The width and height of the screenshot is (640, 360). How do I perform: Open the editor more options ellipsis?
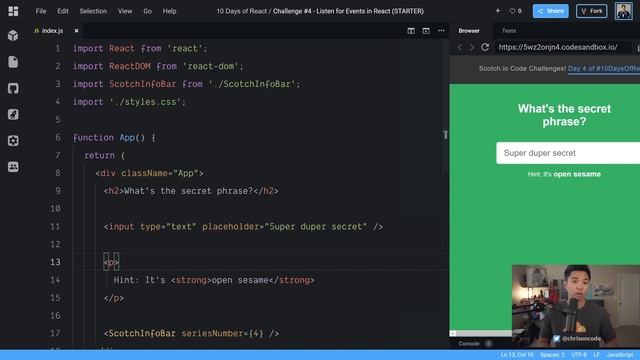(441, 31)
